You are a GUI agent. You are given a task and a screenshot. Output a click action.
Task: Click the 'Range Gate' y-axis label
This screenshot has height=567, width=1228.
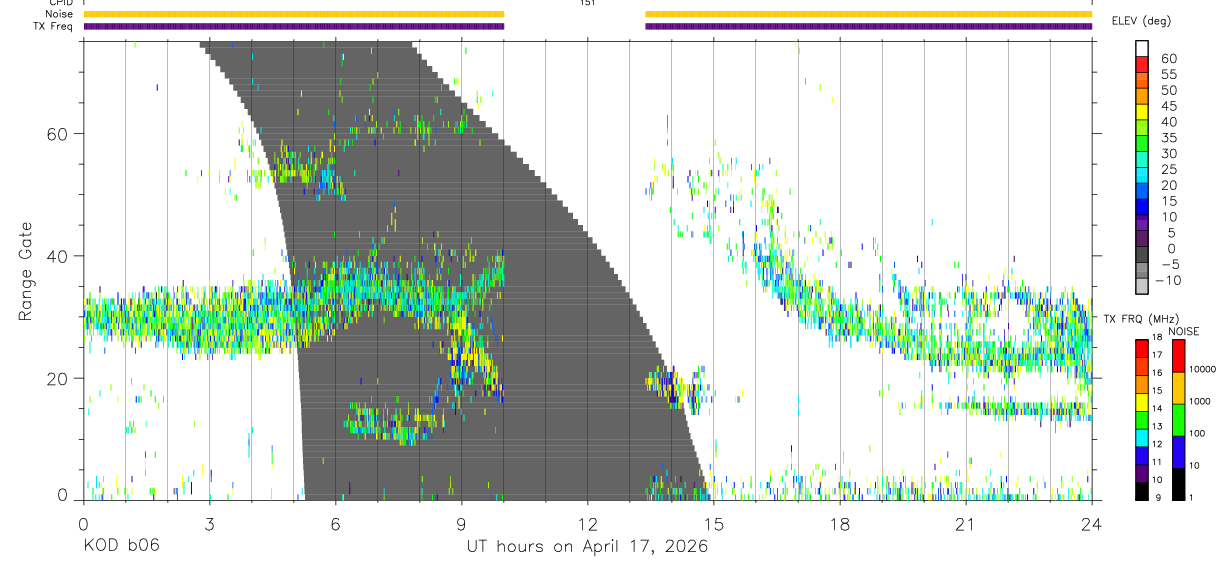pyautogui.click(x=27, y=272)
